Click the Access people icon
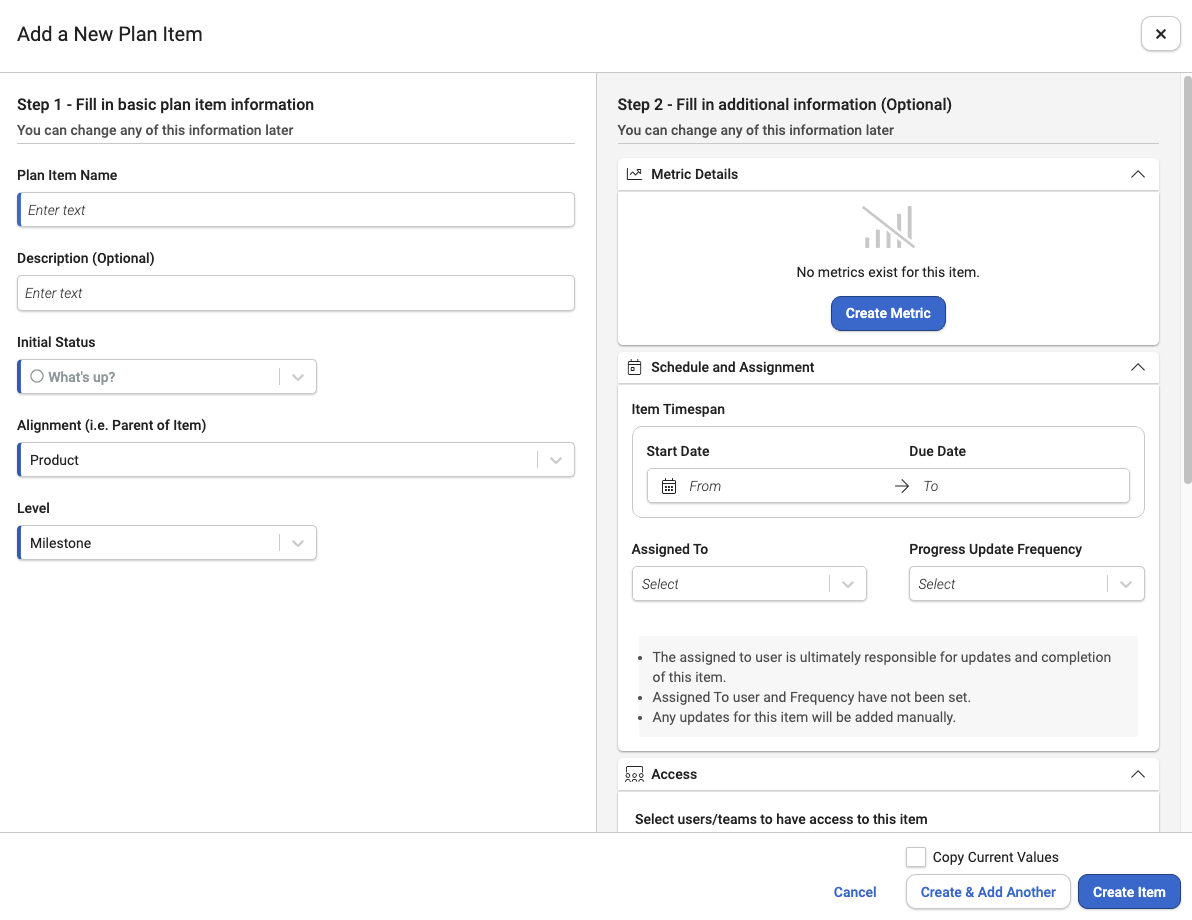The height and width of the screenshot is (920, 1192). click(634, 774)
